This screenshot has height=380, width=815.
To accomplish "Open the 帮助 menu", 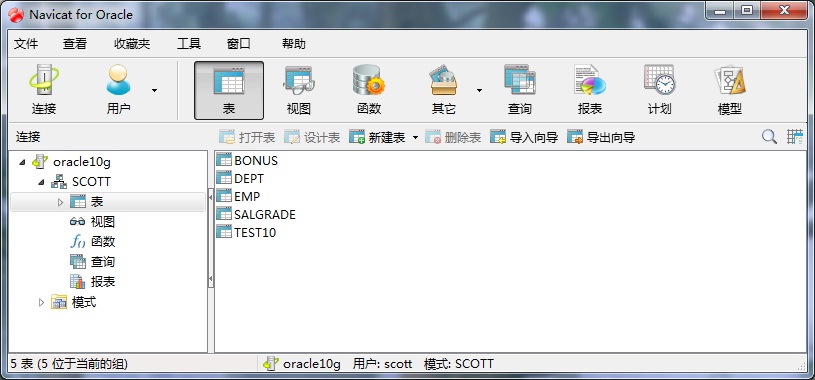I will [294, 44].
